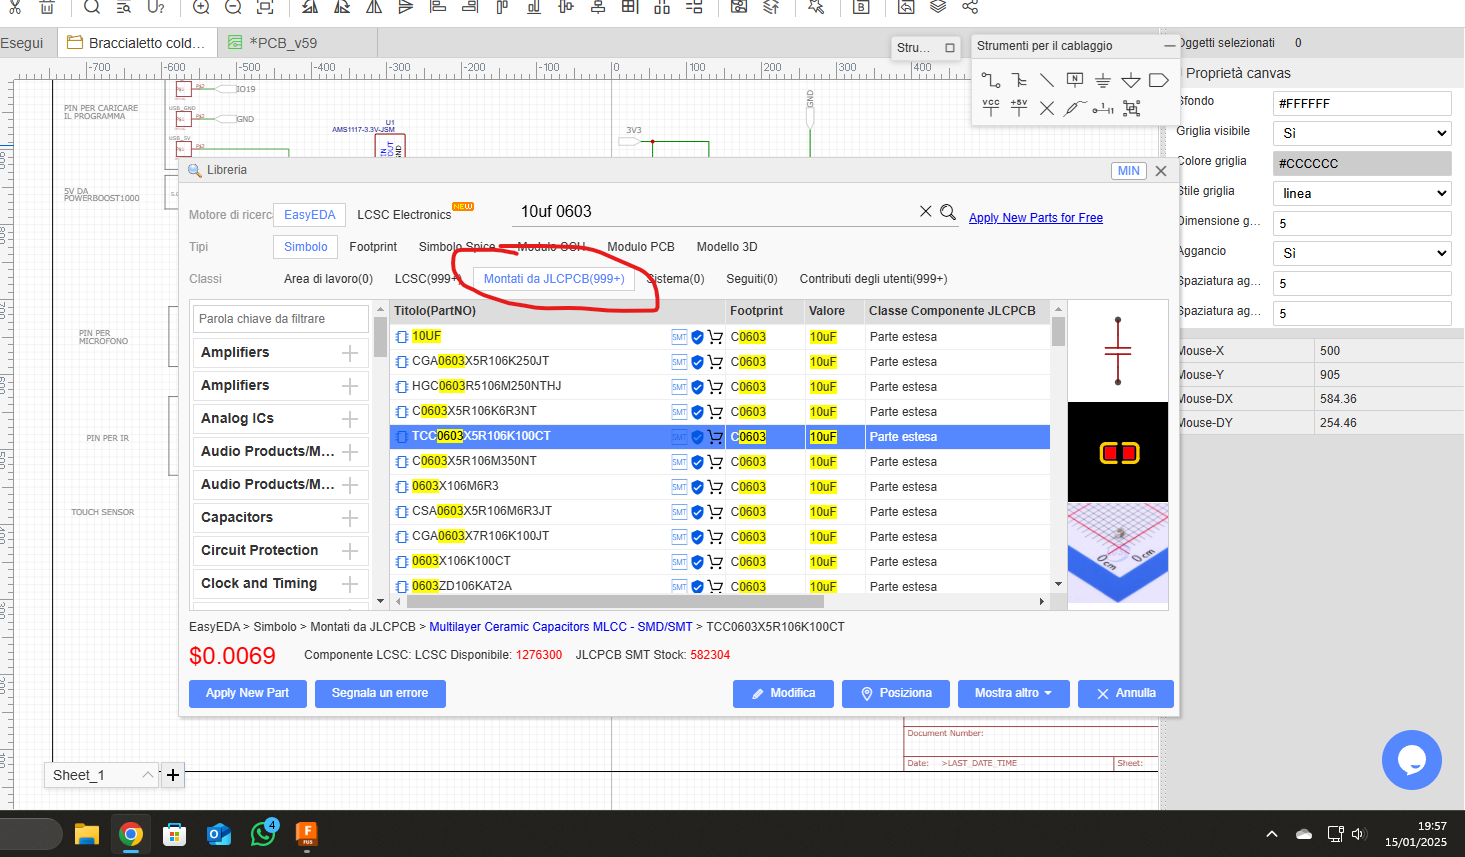Screen dimensions: 1465x857
Task: Open the Multilayer Ceramic Capacitors MLCC breadcrumb link
Action: tap(561, 627)
